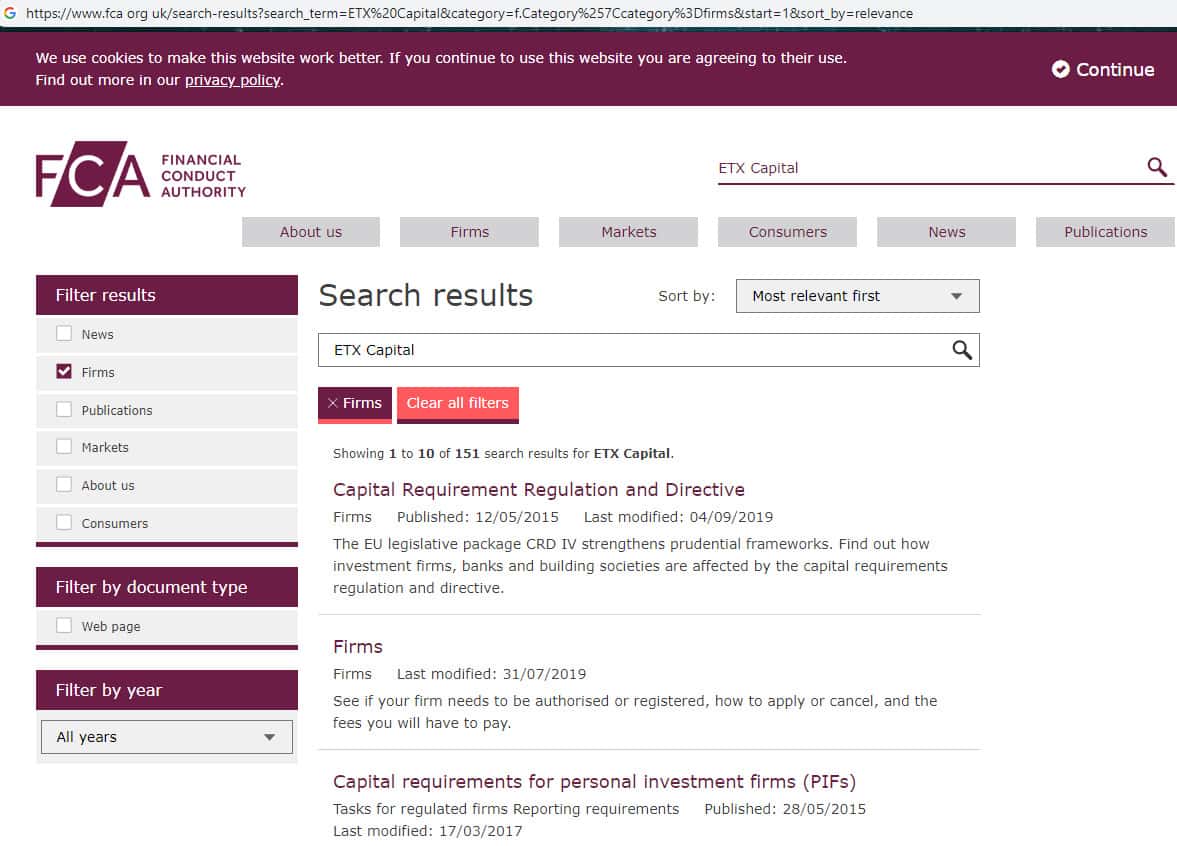The height and width of the screenshot is (846, 1177).
Task: Click the header search magnifier icon
Action: point(1157,167)
